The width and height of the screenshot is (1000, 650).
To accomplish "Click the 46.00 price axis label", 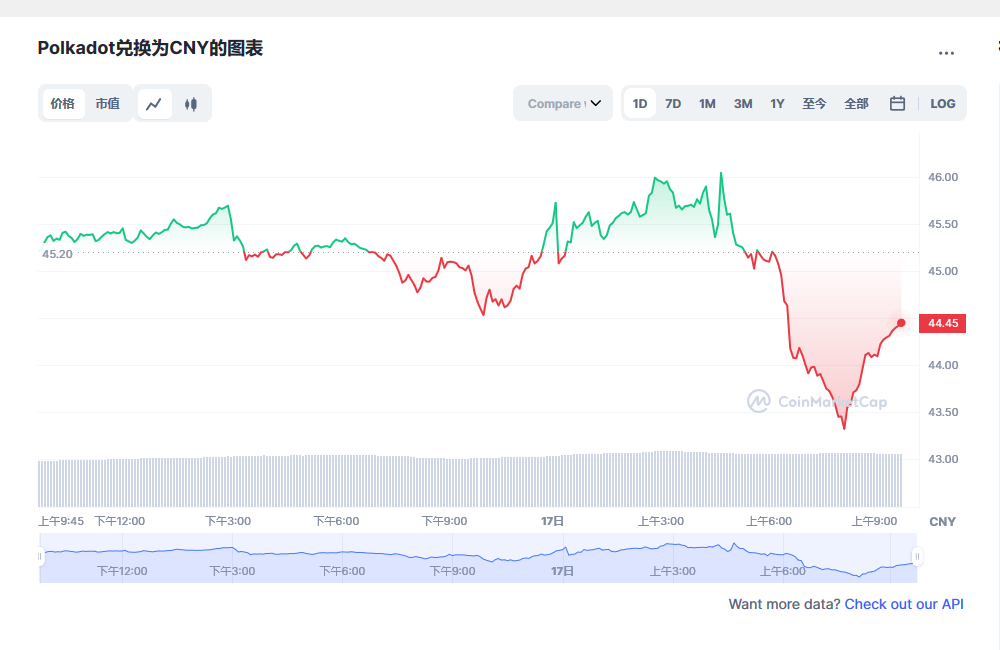I will (943, 177).
